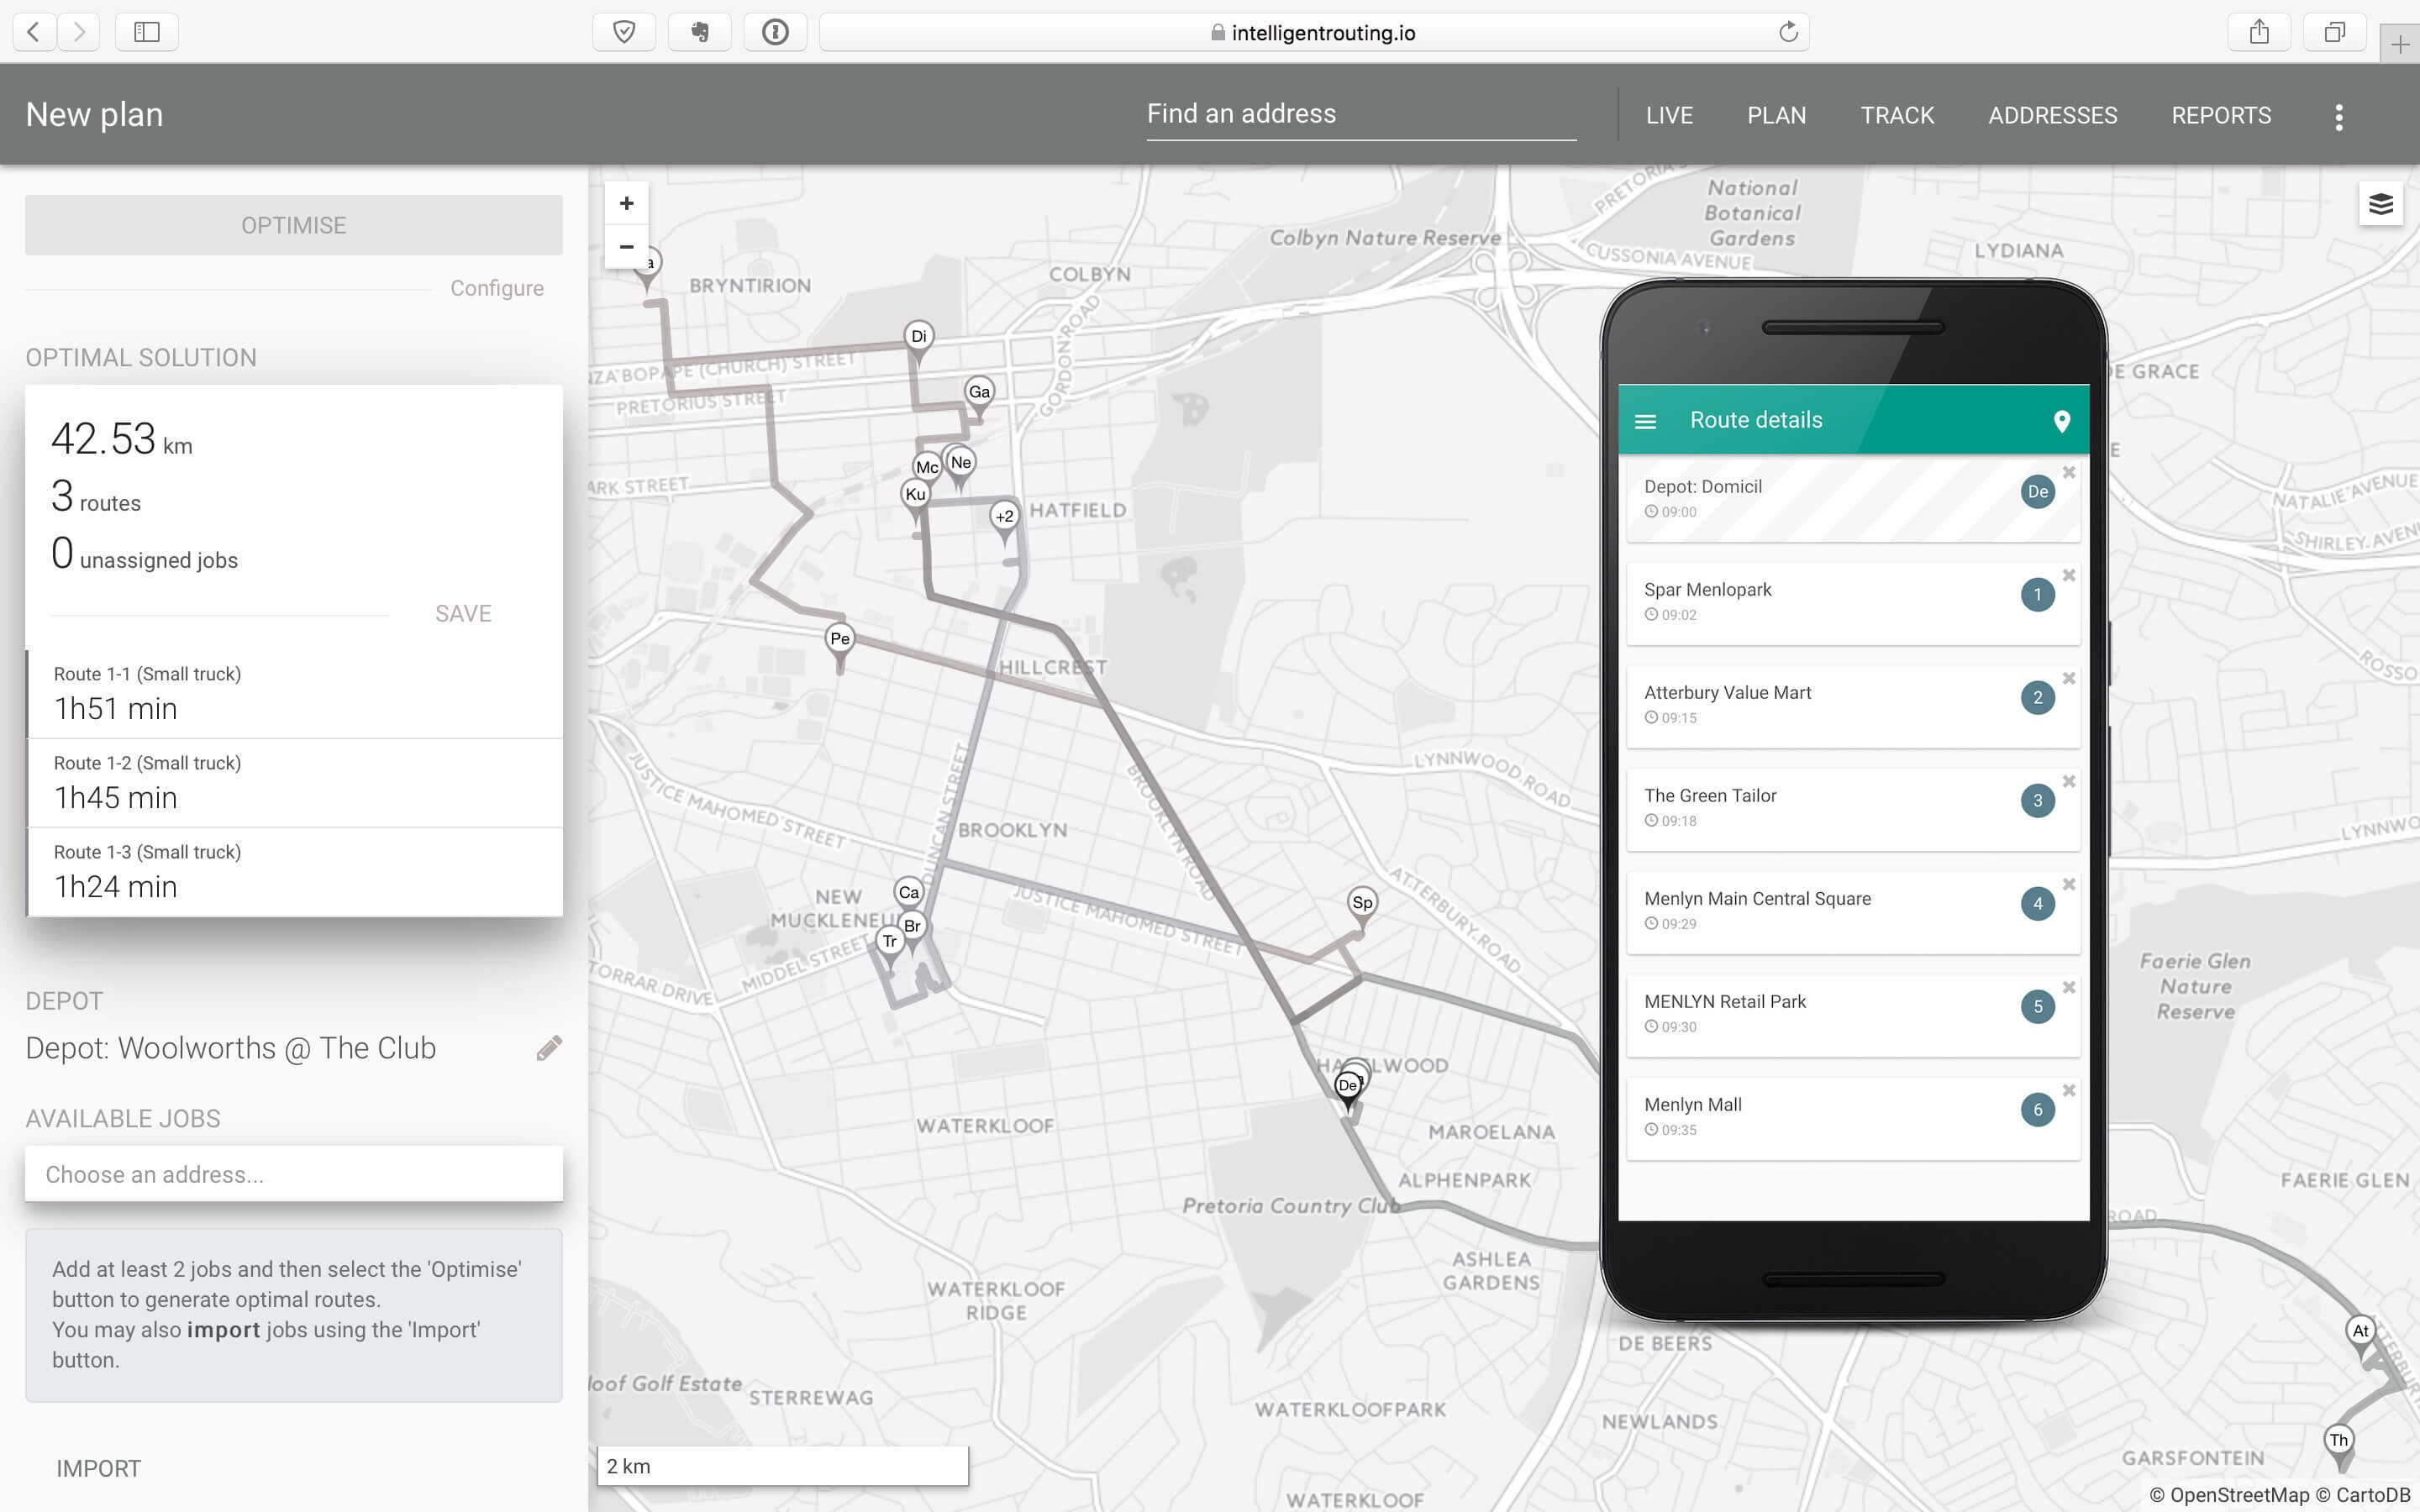Click SAVE on the optimal solution card
2420x1512 pixels.
[x=463, y=613]
